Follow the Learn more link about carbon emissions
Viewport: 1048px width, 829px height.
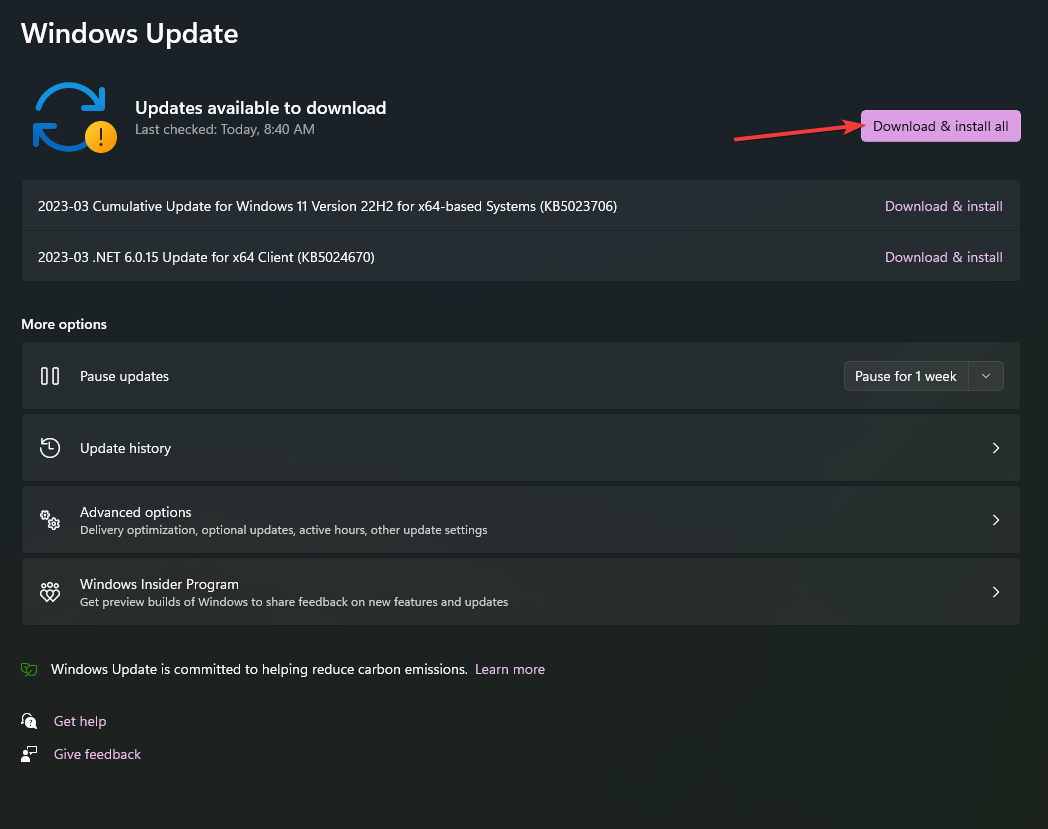click(x=509, y=669)
